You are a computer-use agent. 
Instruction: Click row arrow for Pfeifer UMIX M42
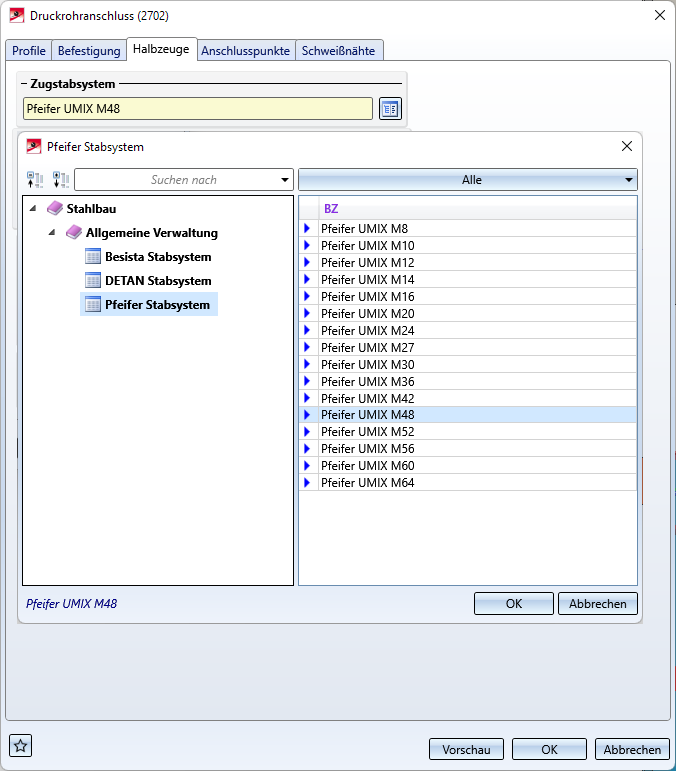point(307,398)
